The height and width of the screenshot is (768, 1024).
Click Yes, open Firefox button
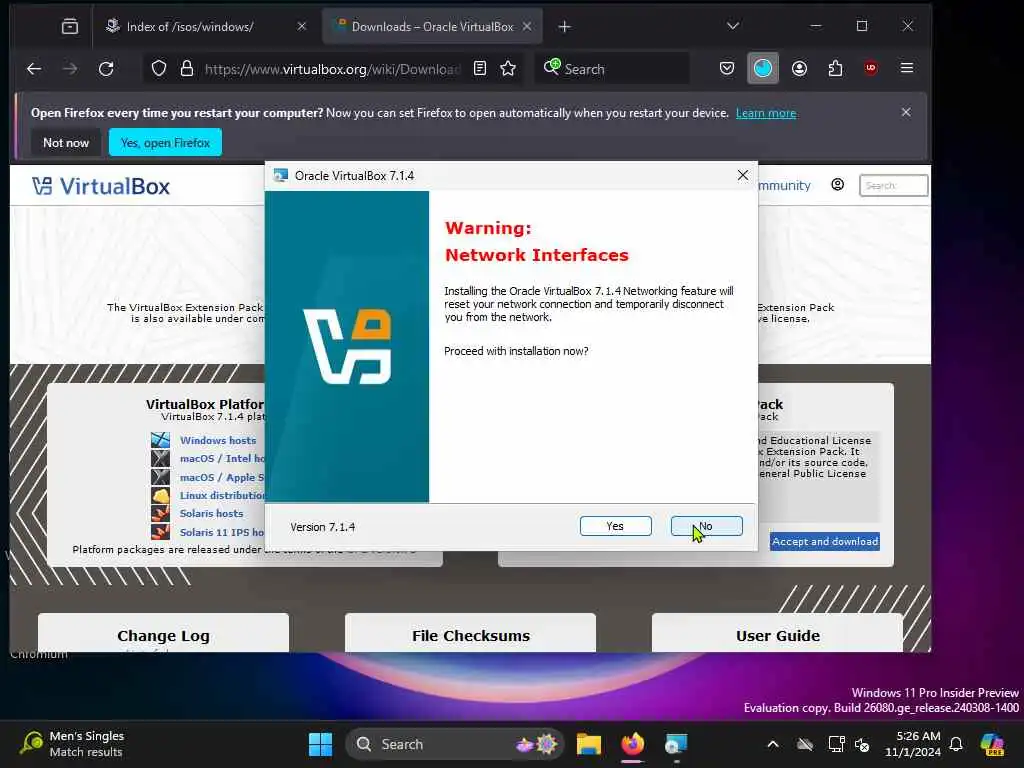pos(165,142)
